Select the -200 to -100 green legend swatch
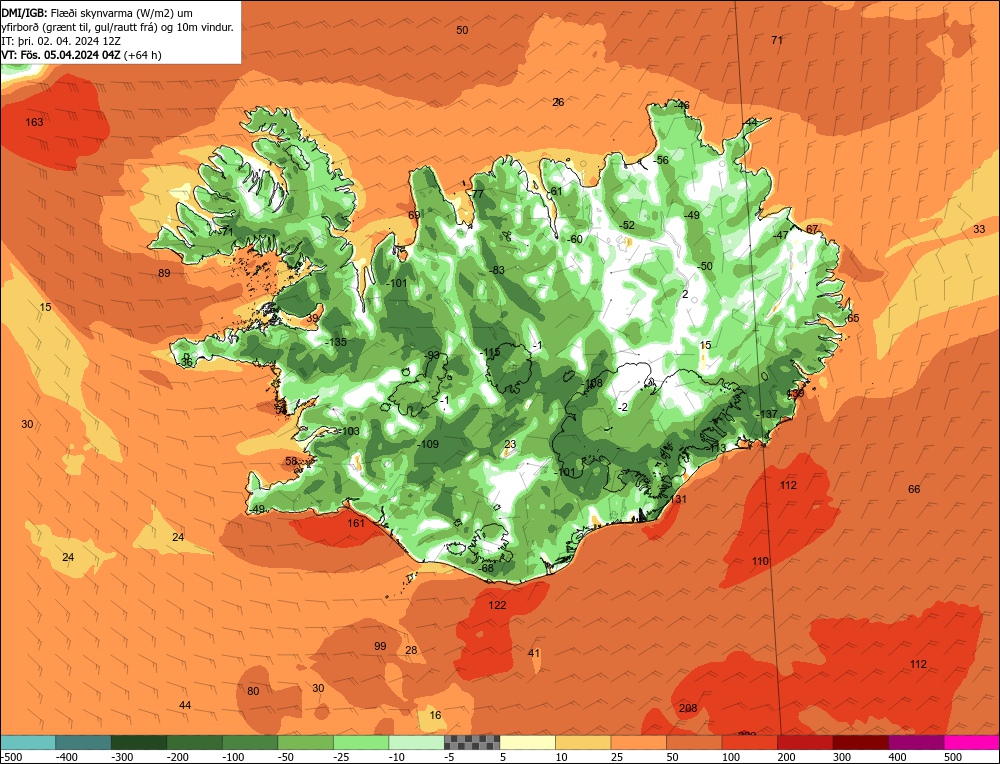Image resolution: width=1000 pixels, height=764 pixels. (x=195, y=742)
